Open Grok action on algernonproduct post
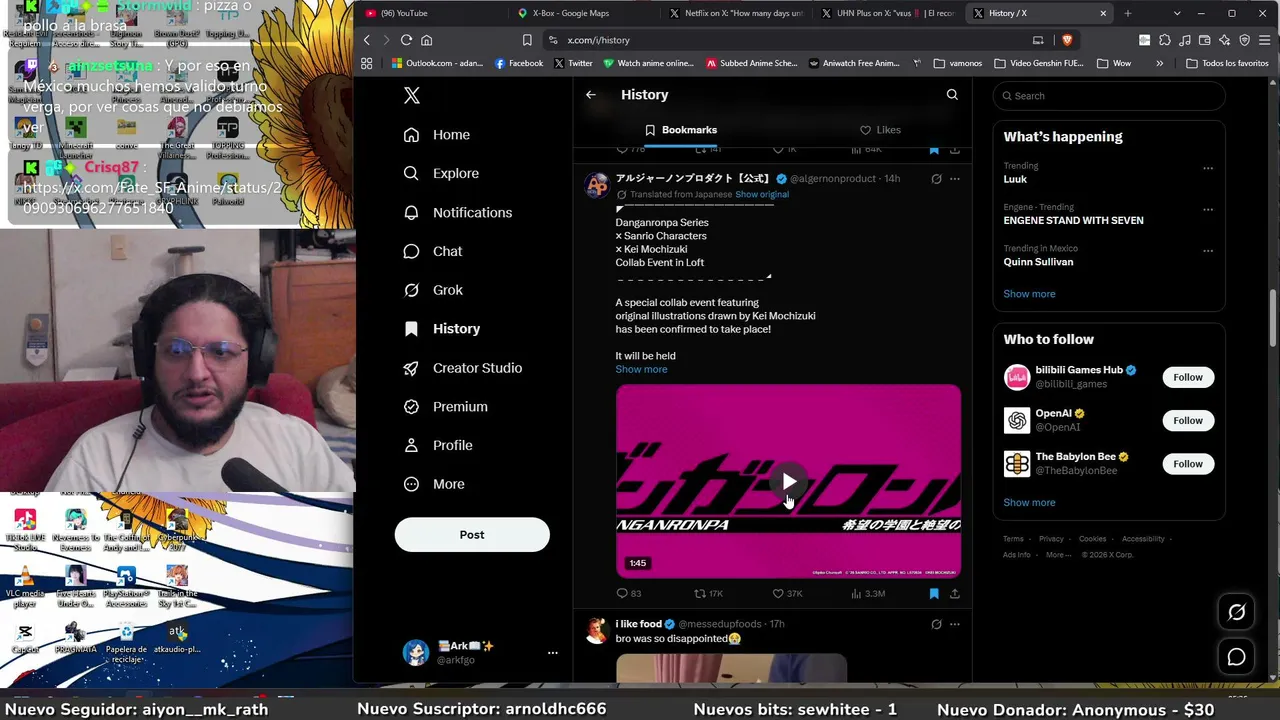 coord(936,179)
